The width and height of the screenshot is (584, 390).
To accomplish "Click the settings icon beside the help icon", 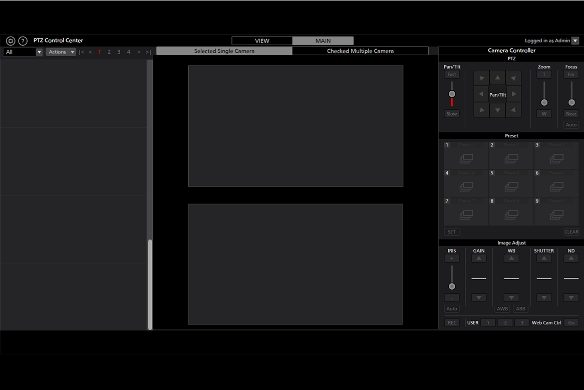I will pos(10,41).
